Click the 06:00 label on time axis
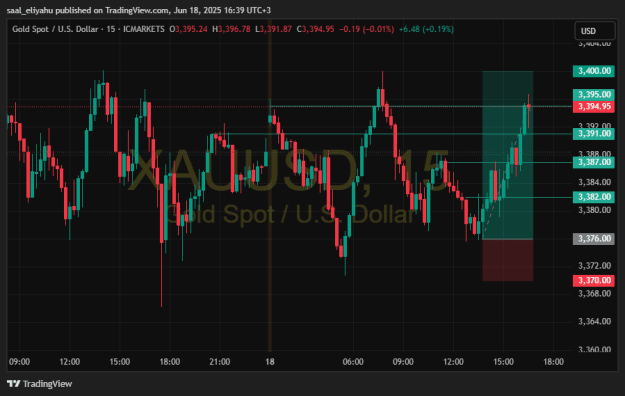This screenshot has height=396, width=625. coord(353,362)
